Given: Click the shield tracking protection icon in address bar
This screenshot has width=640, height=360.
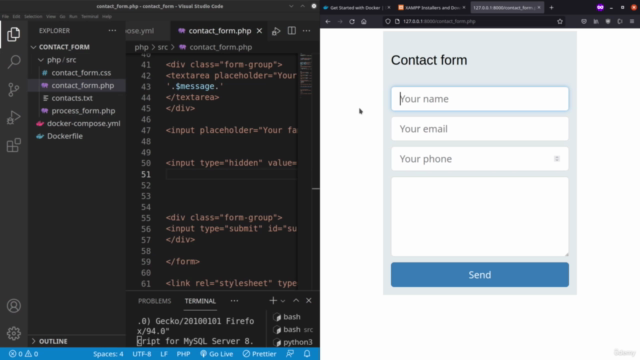Looking at the screenshot, I should 388,22.
